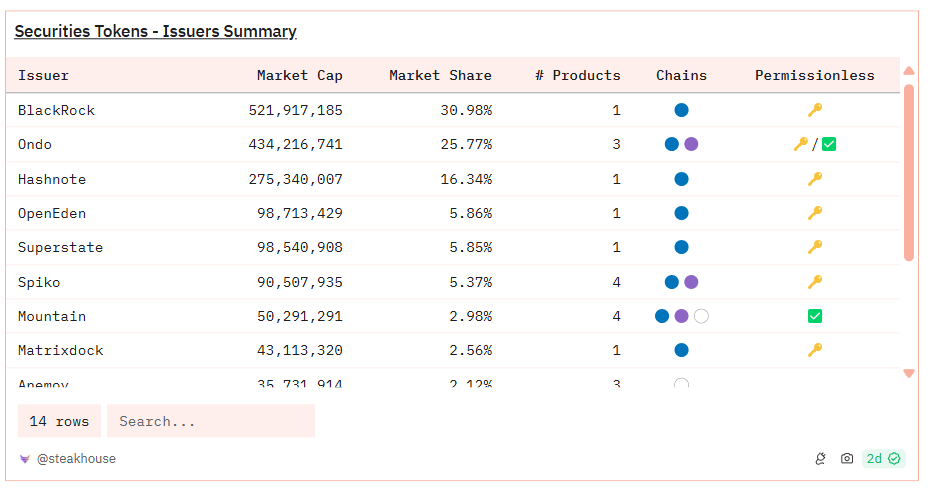Click Mountain's green checkmark icon
The height and width of the screenshot is (489, 928).
[x=815, y=316]
